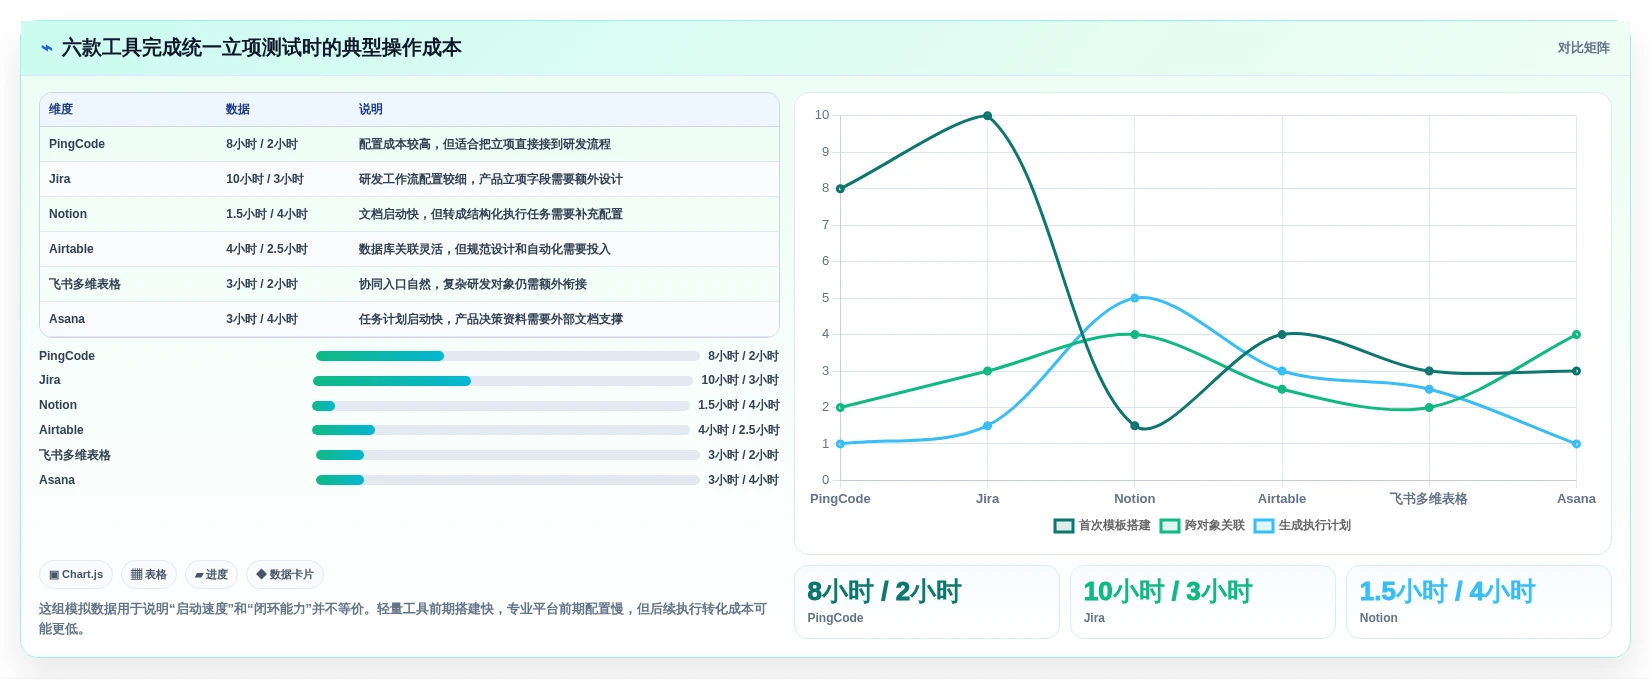
Task: Select the 进度 tag chip
Action: point(211,575)
